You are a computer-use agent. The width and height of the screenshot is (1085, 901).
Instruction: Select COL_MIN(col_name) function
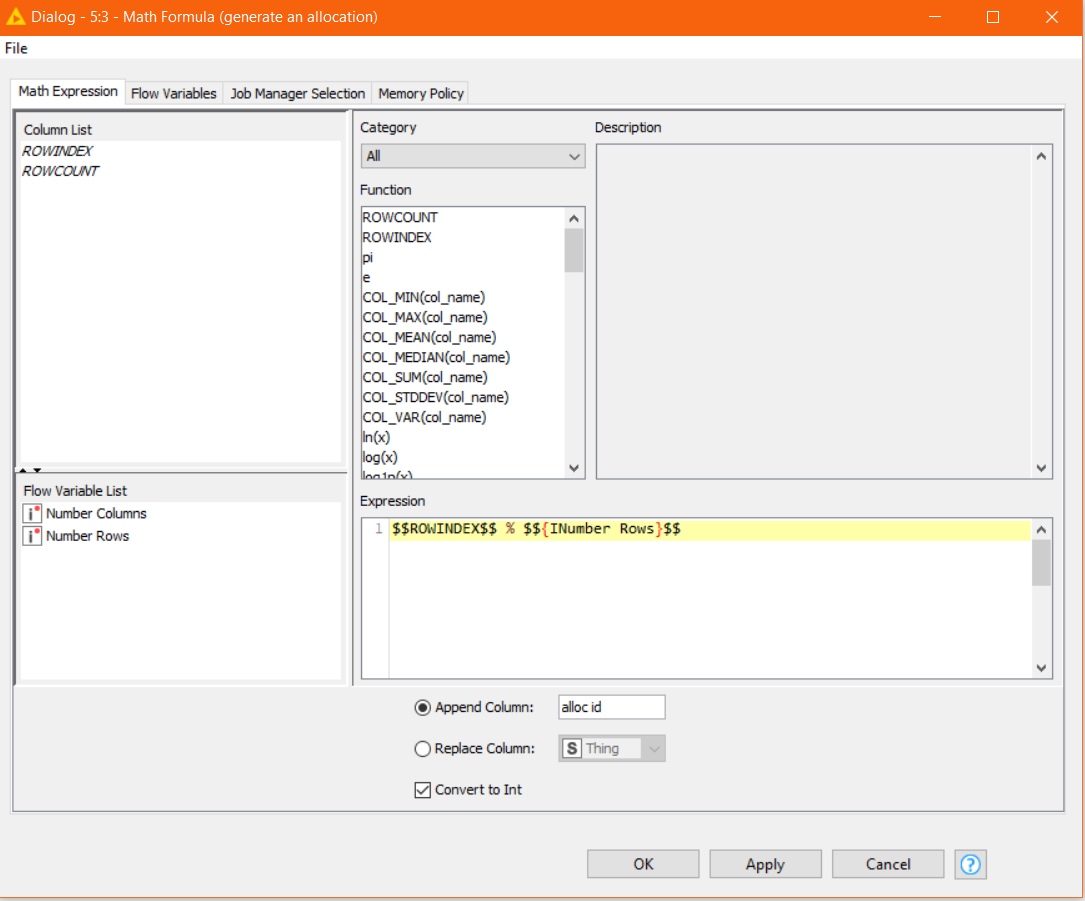pyautogui.click(x=423, y=298)
